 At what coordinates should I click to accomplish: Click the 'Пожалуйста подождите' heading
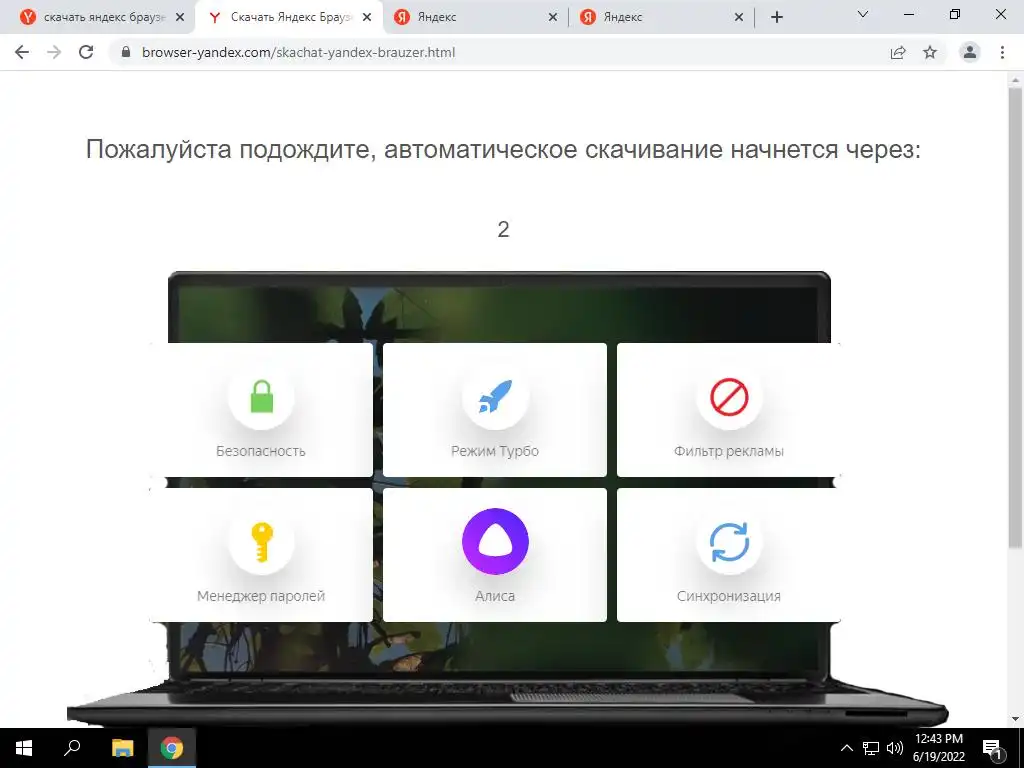tap(503, 150)
